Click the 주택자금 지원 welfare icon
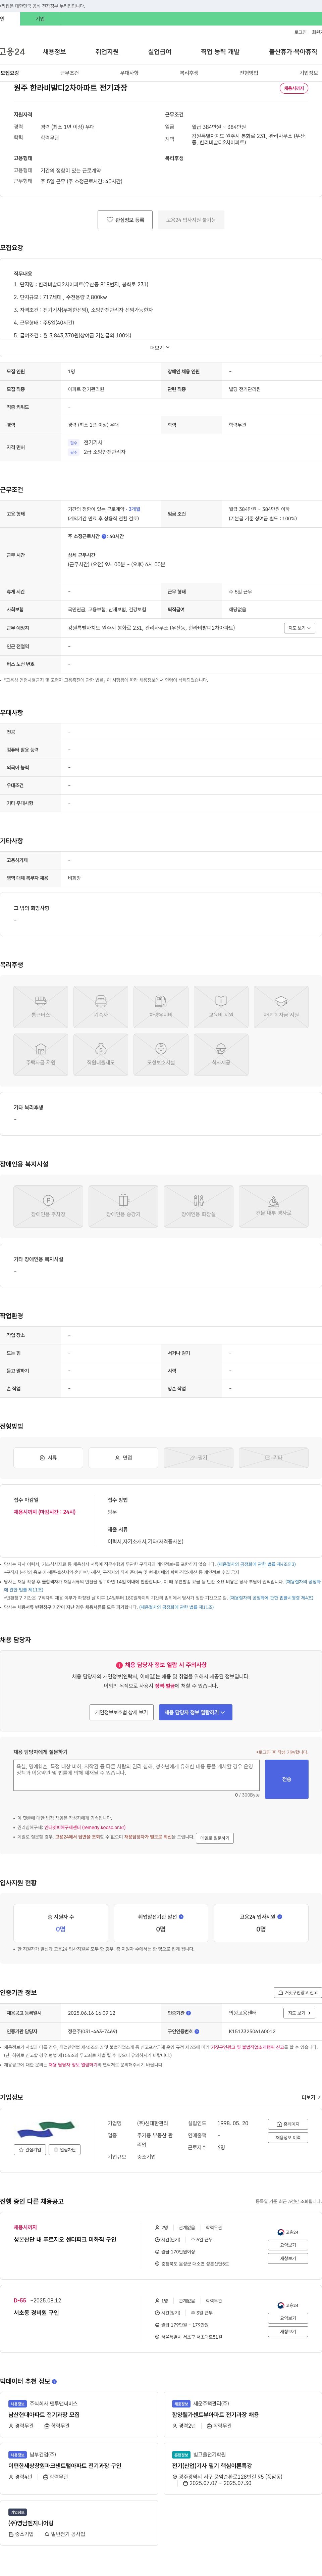Screen dimensions: 322x2576 (x=41, y=1055)
